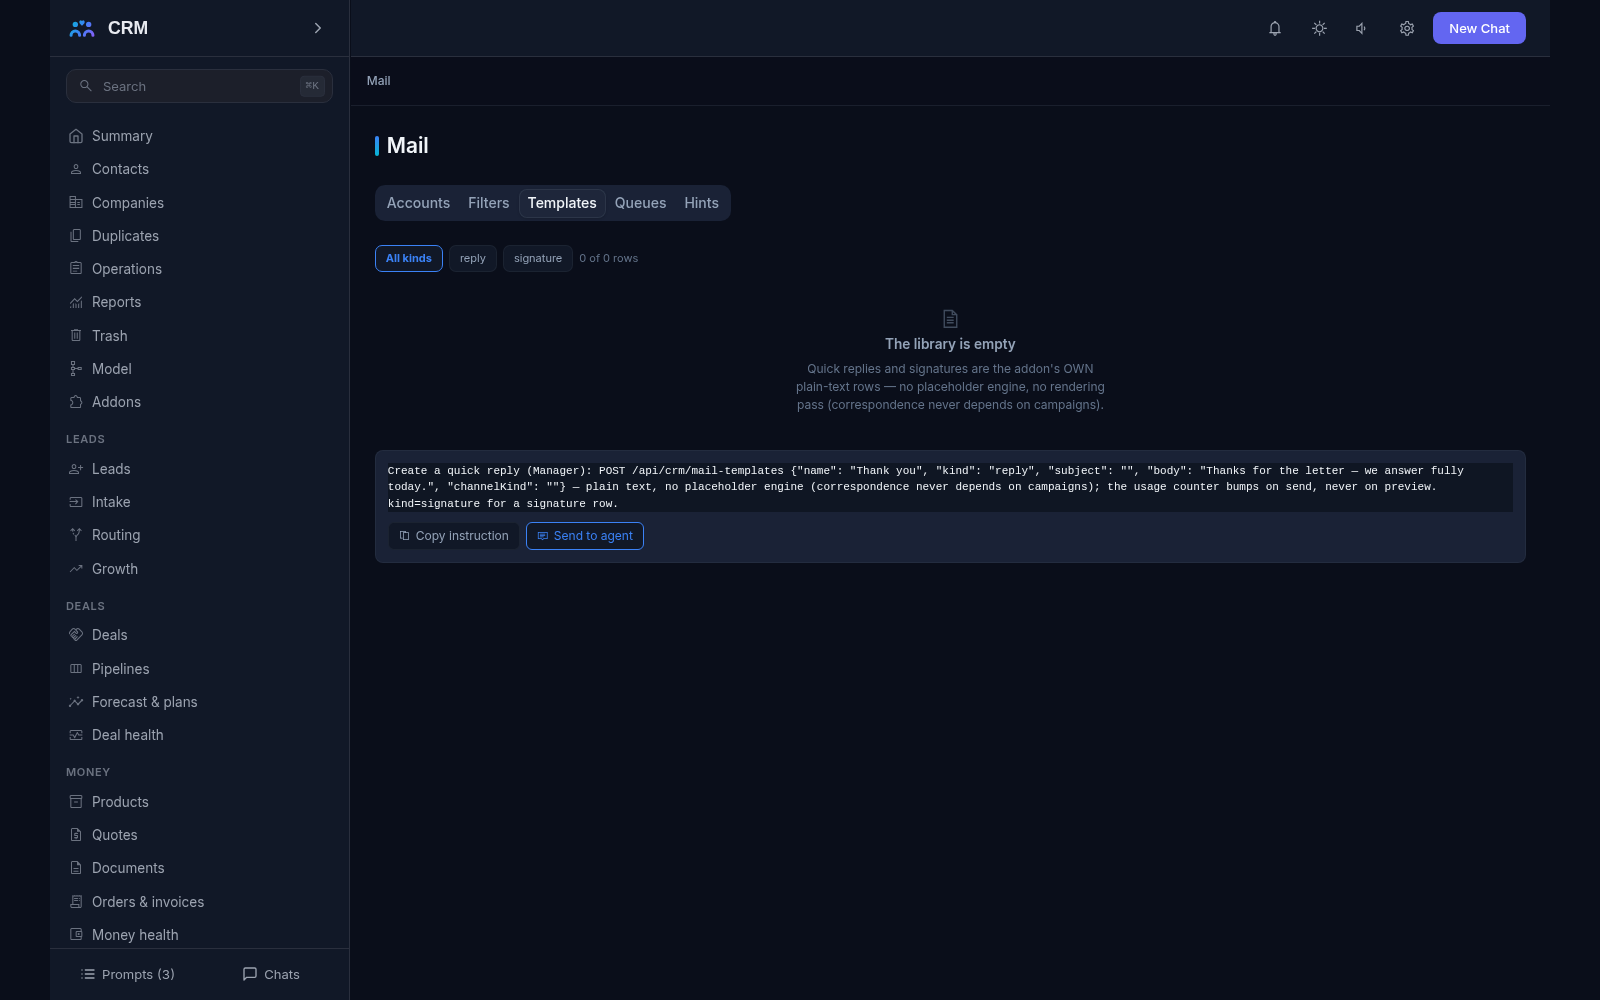Open Trash bin icon in sidebar

point(76,336)
